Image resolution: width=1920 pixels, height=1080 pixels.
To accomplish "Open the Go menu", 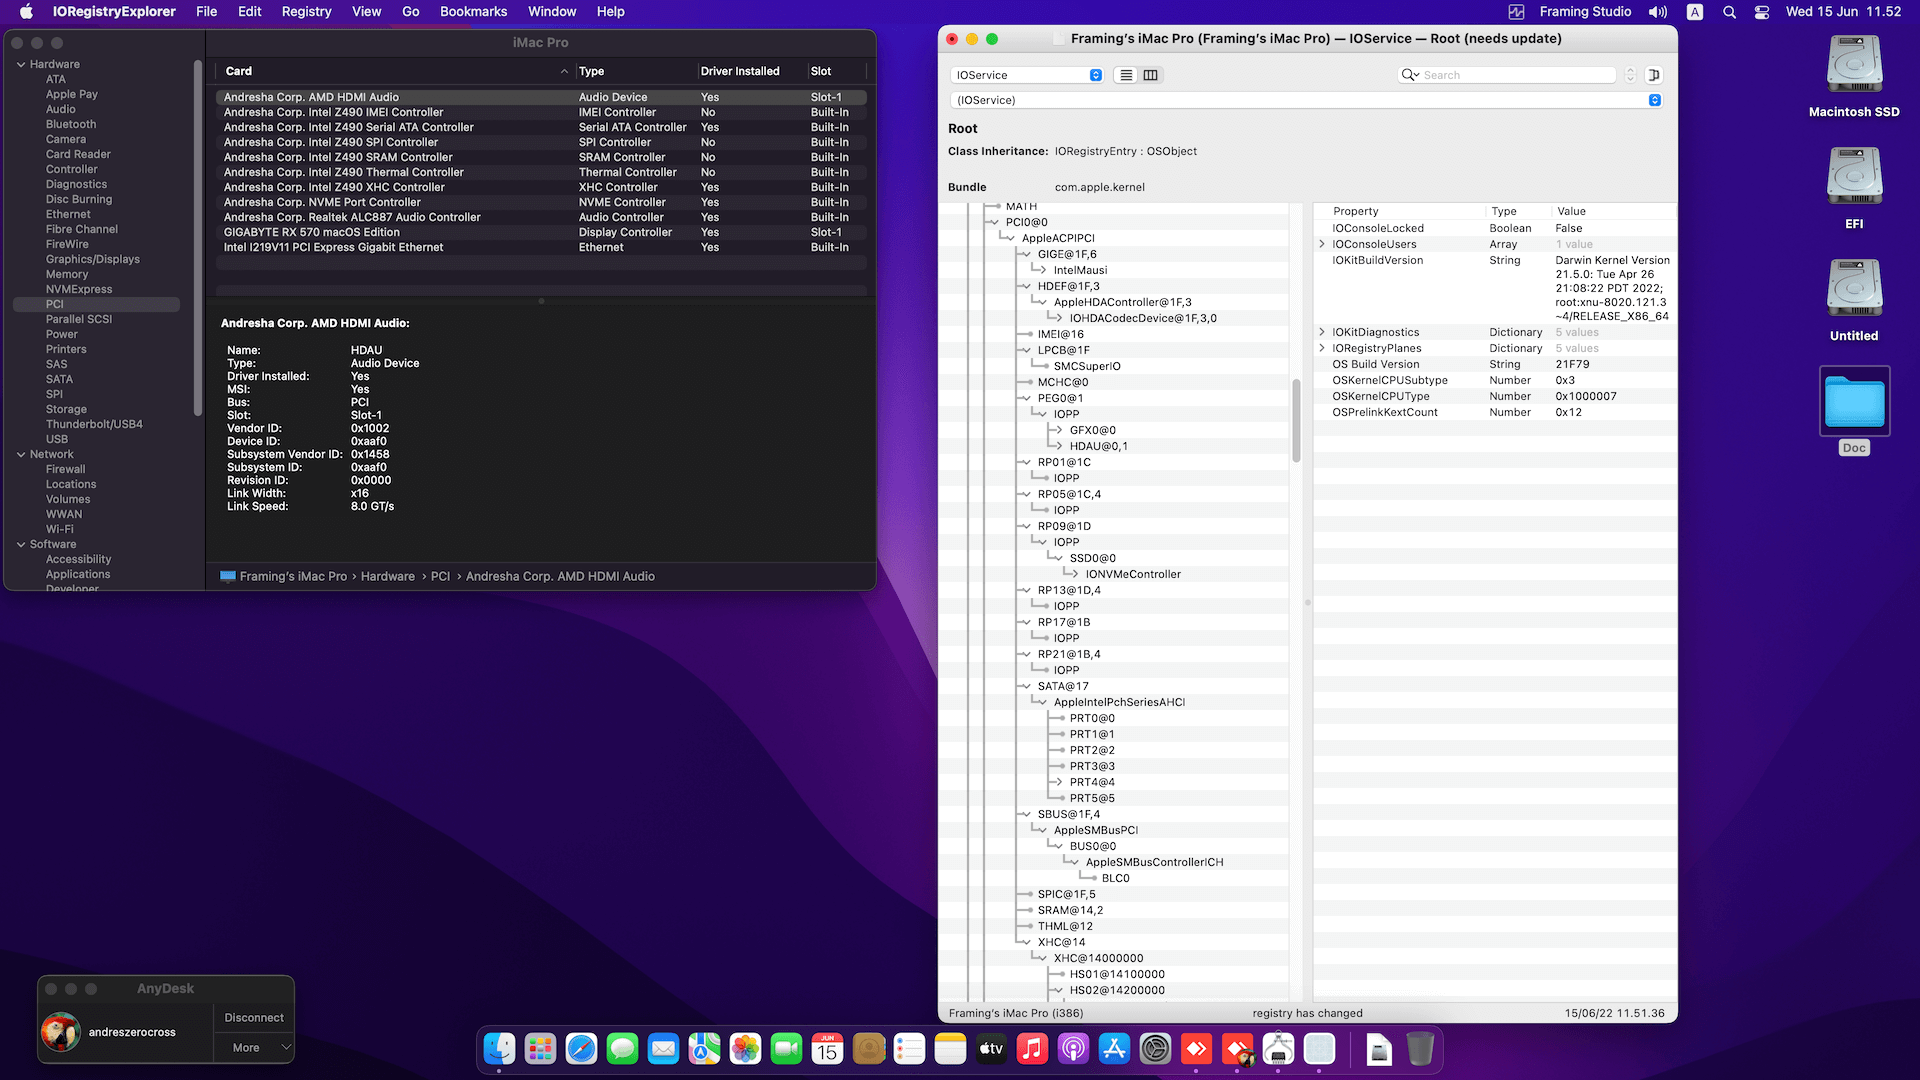I will tap(410, 12).
